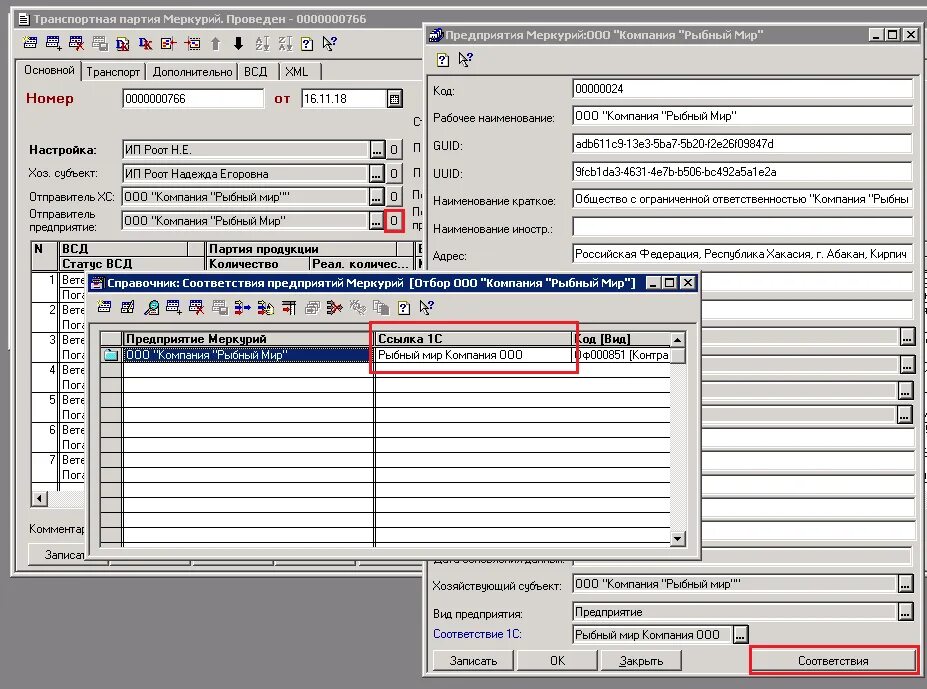Click column alignment icon with red arrow in Справочник

click(289, 307)
